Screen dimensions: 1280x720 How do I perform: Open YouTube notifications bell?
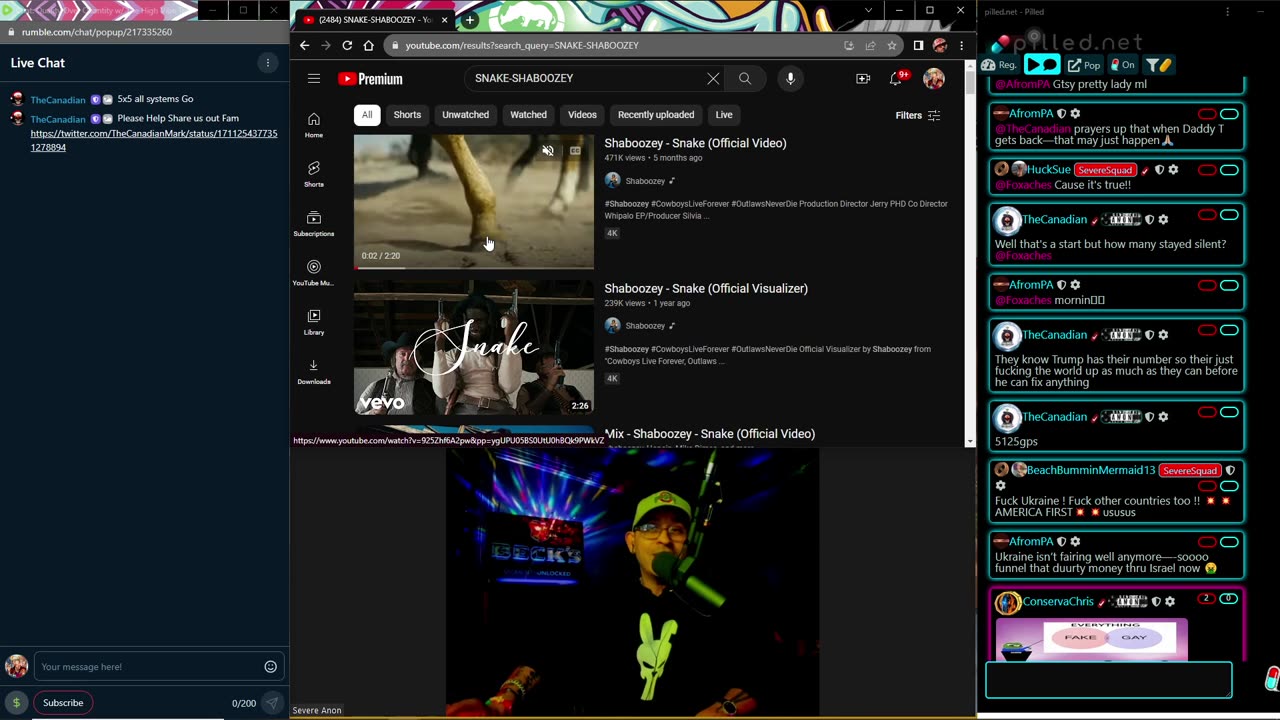click(x=897, y=78)
